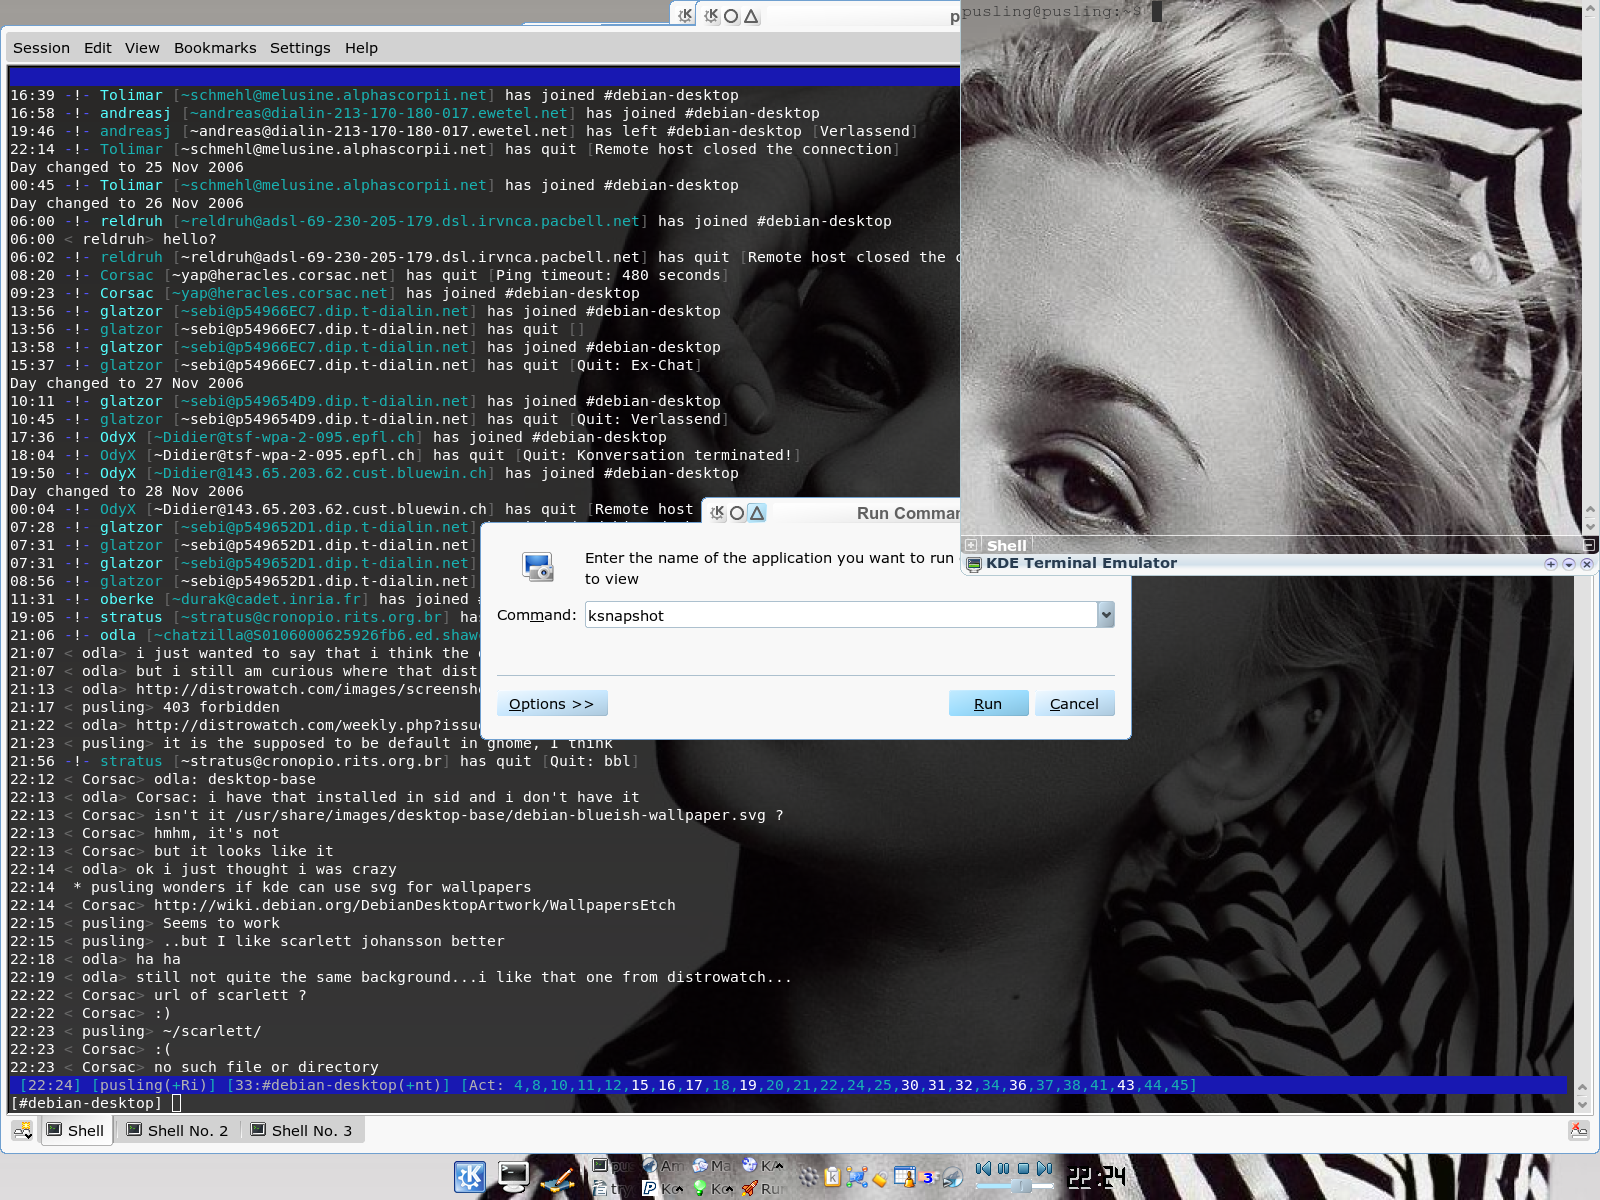Click the 'try' taskbar entry

tap(611, 1188)
